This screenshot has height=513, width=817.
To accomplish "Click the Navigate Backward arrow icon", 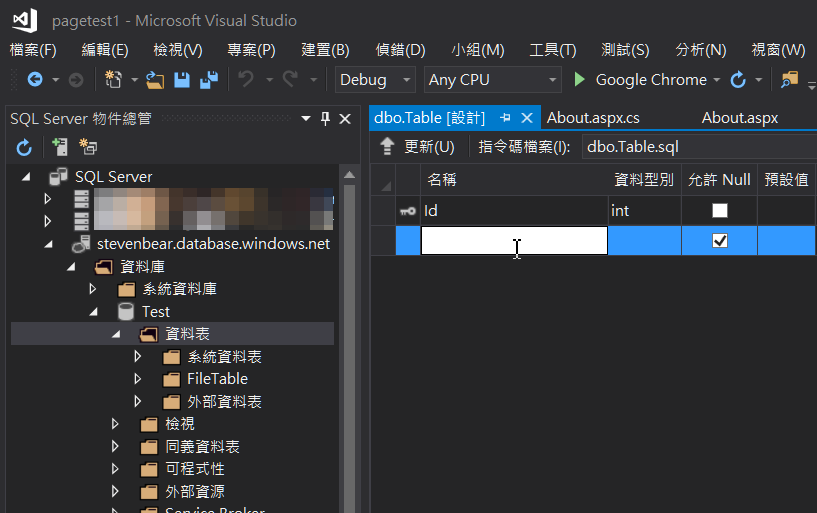I will (35, 80).
